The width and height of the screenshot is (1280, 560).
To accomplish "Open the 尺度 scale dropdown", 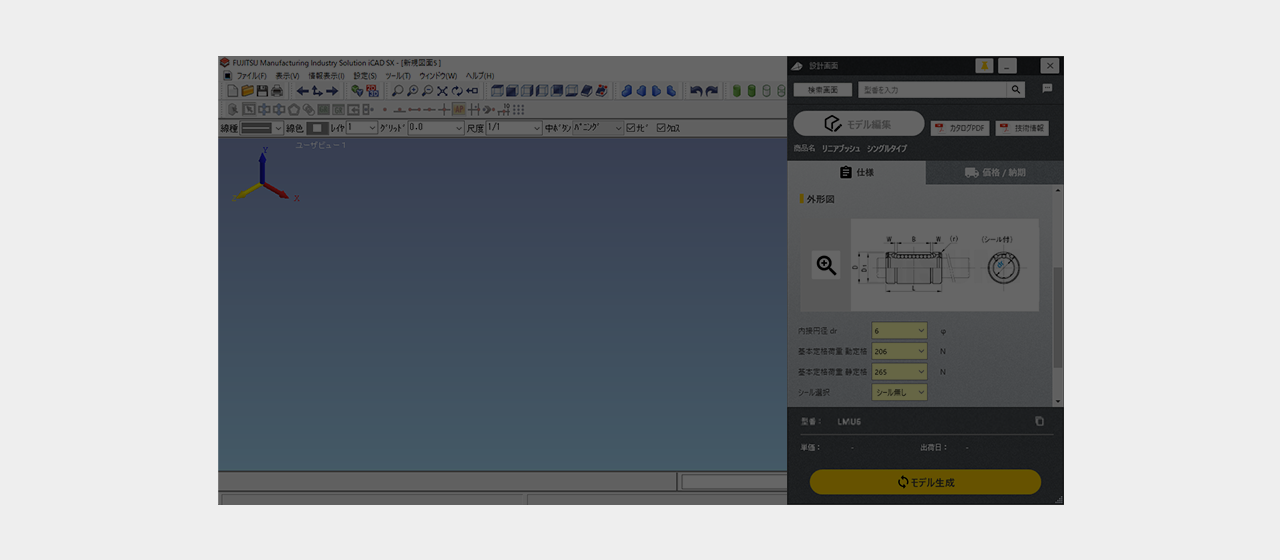I will pyautogui.click(x=513, y=128).
